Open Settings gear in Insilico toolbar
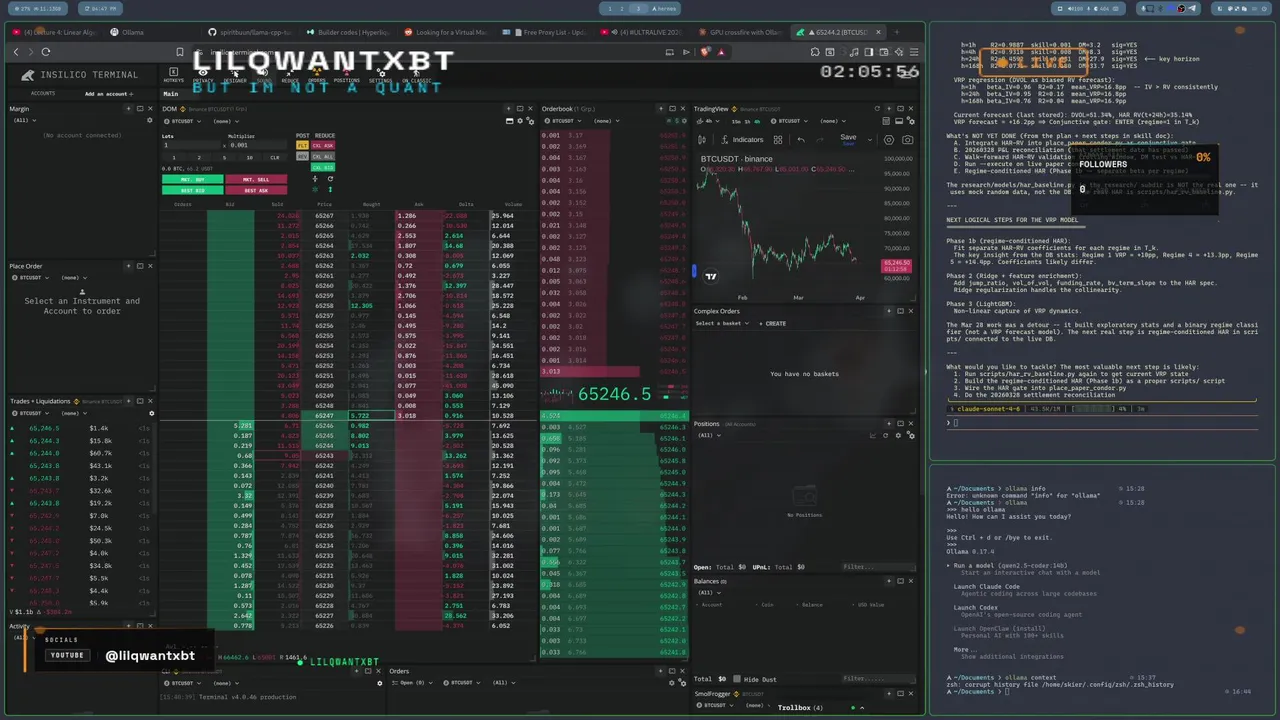1280x720 pixels. [x=381, y=72]
